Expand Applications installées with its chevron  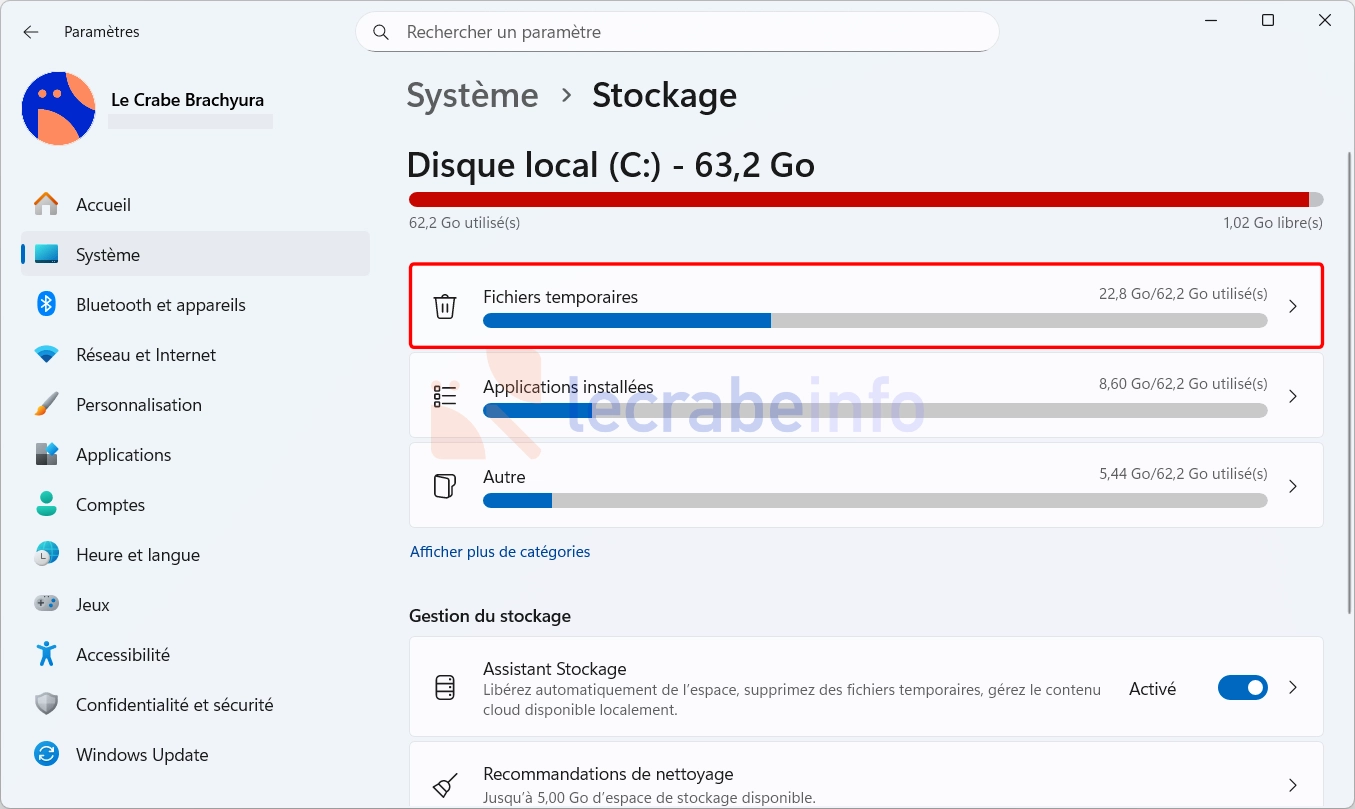pos(1293,396)
